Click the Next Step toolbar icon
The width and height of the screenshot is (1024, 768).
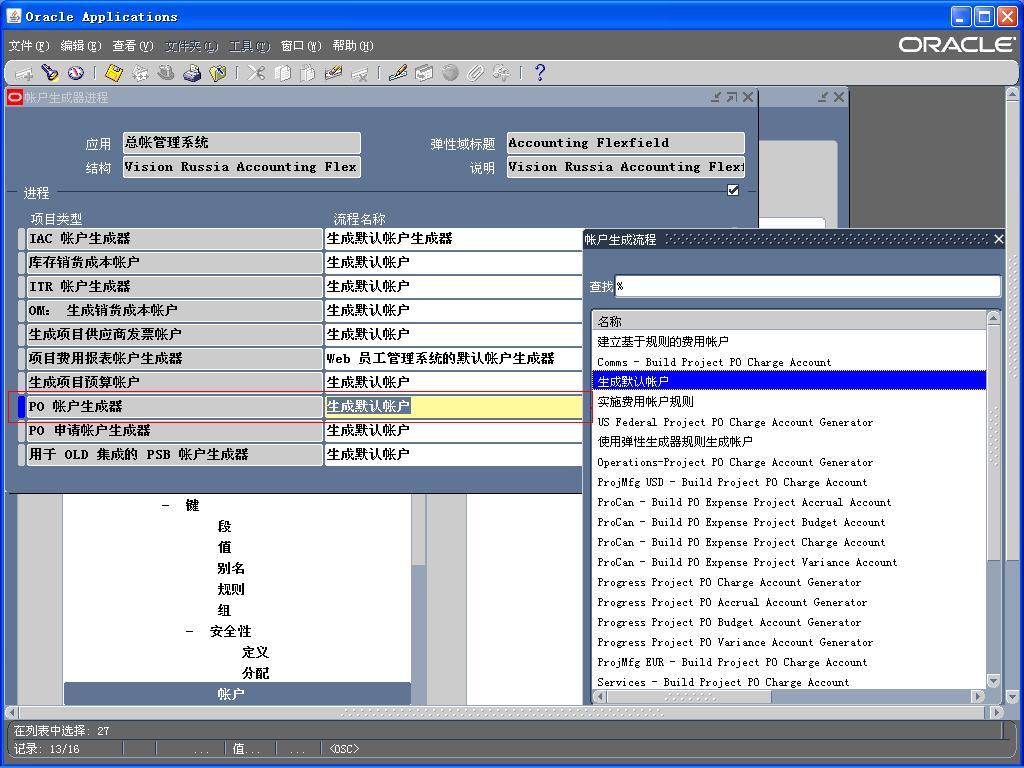(140, 73)
